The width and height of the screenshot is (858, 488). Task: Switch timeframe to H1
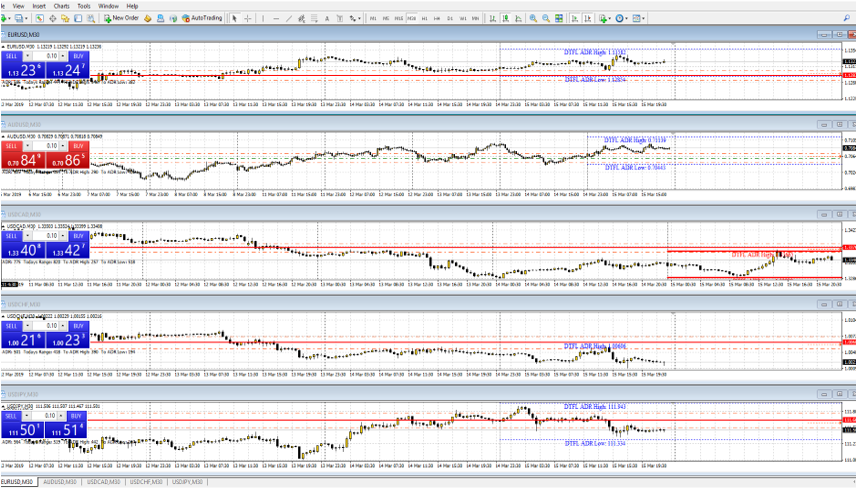tap(425, 18)
